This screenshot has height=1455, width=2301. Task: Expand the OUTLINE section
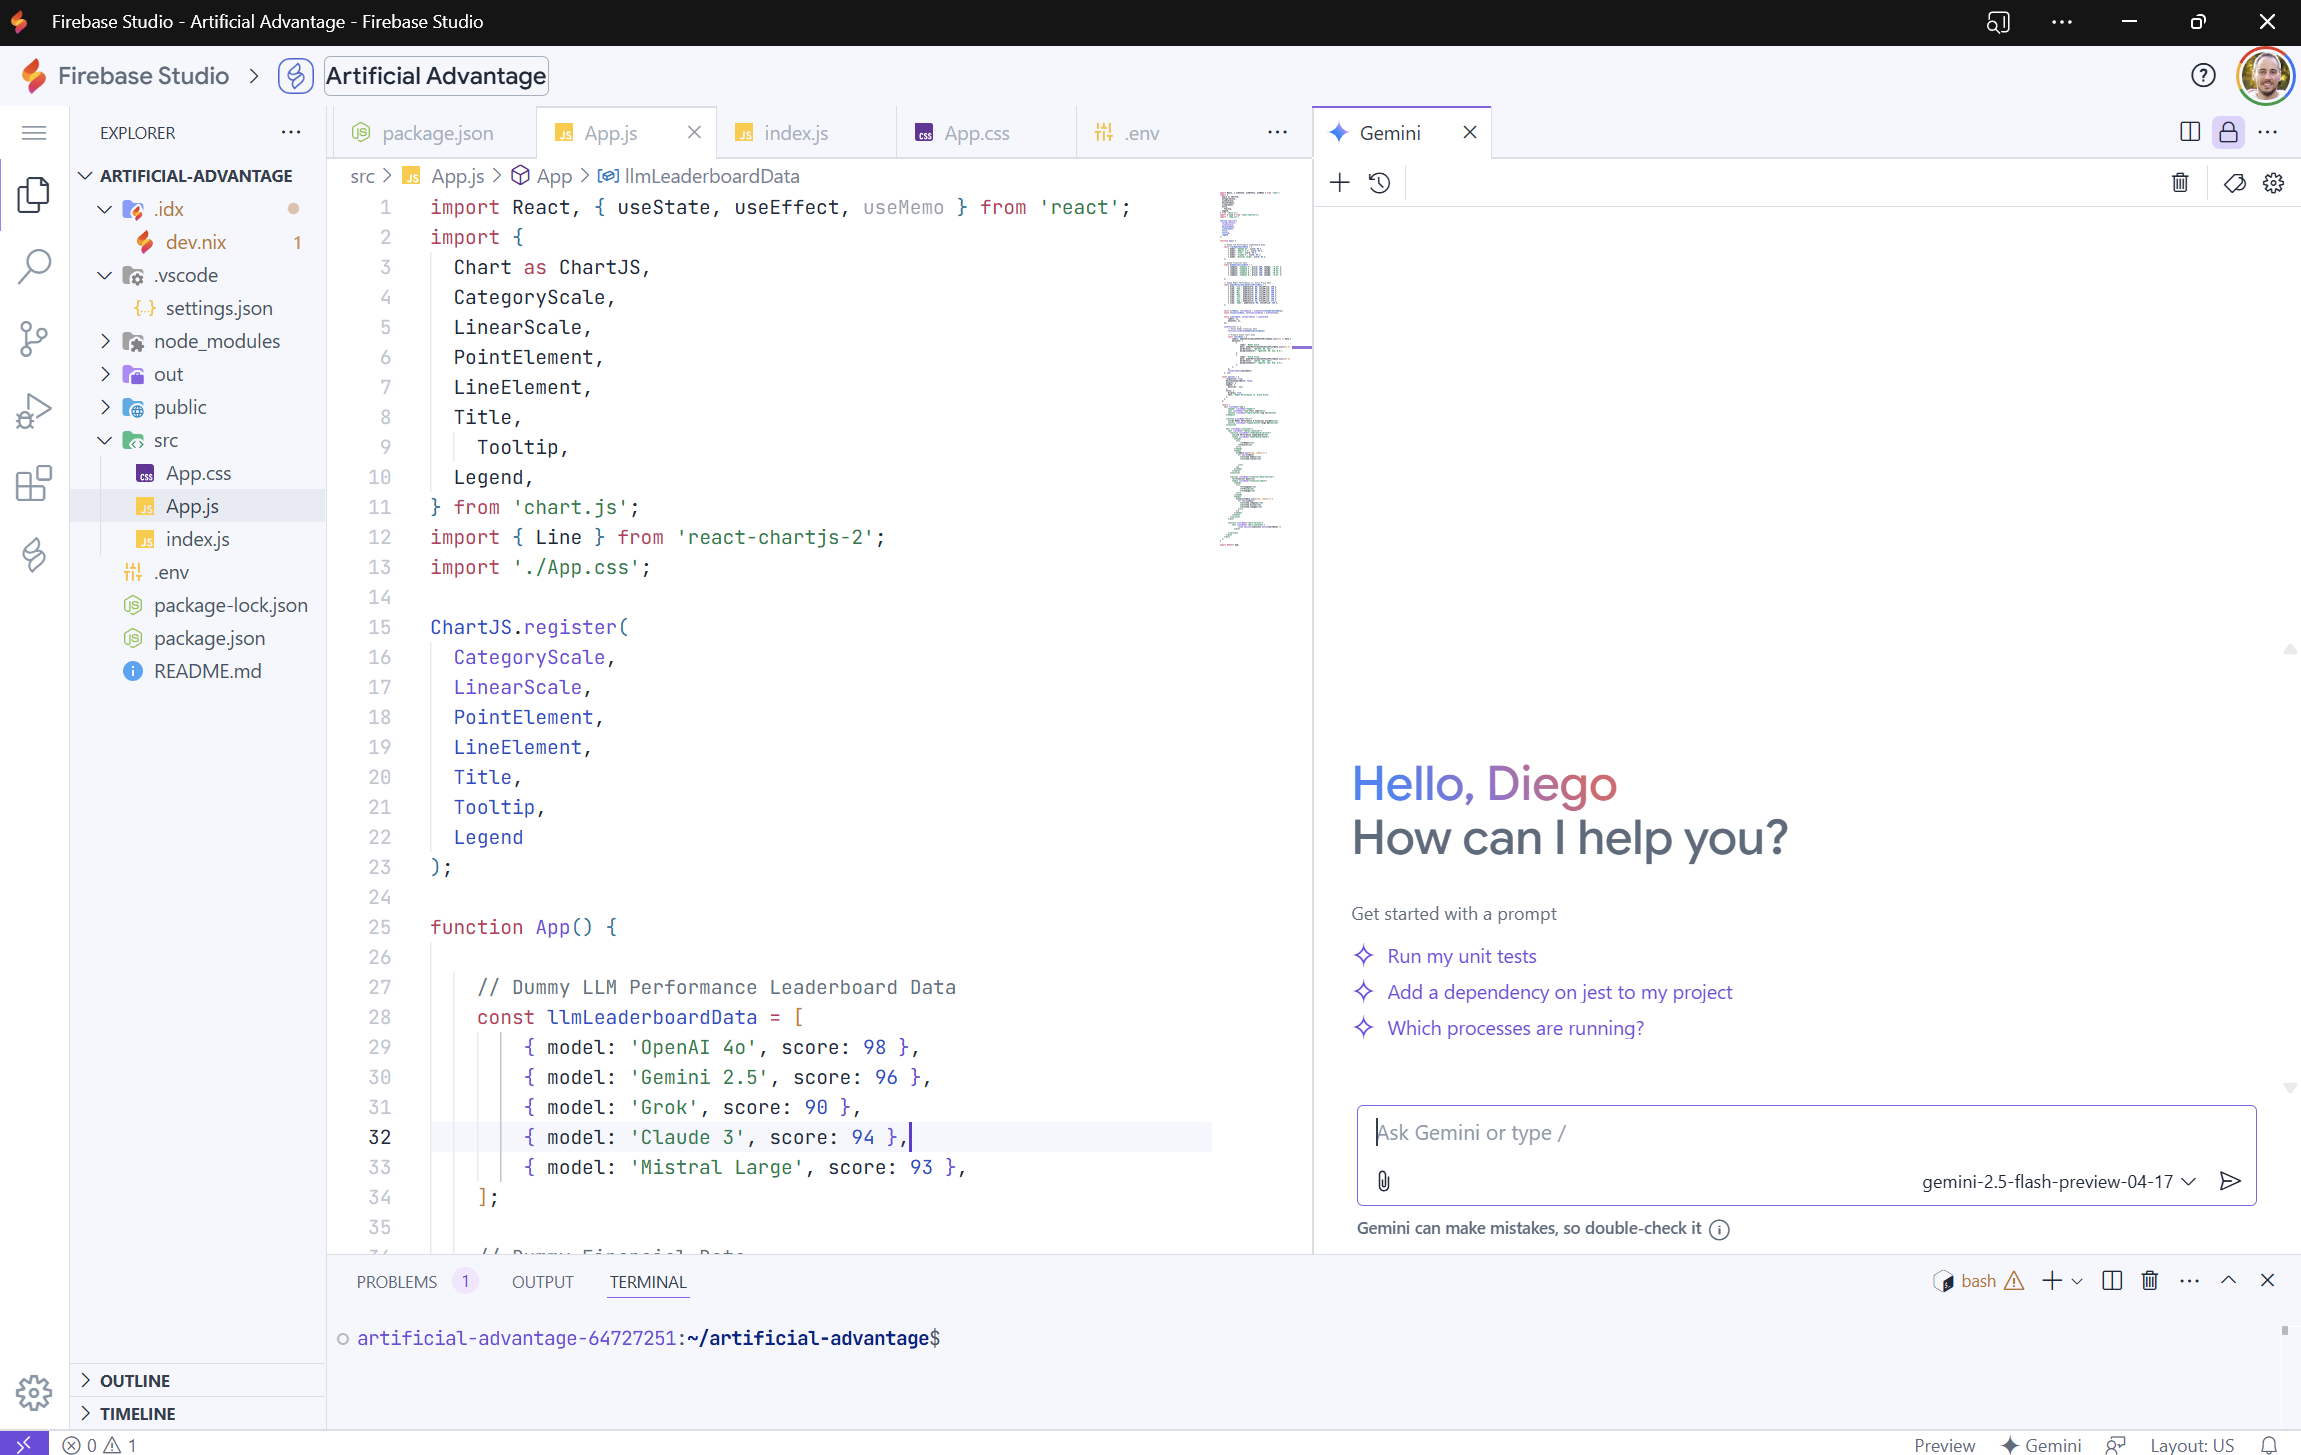pyautogui.click(x=134, y=1381)
